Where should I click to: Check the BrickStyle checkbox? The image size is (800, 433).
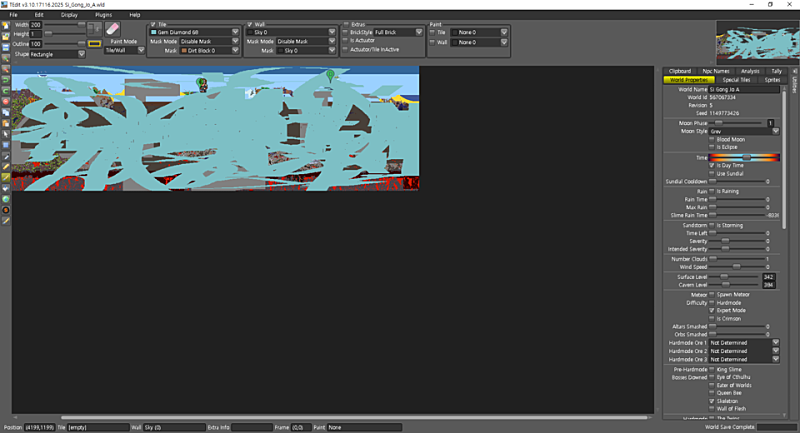(x=345, y=32)
